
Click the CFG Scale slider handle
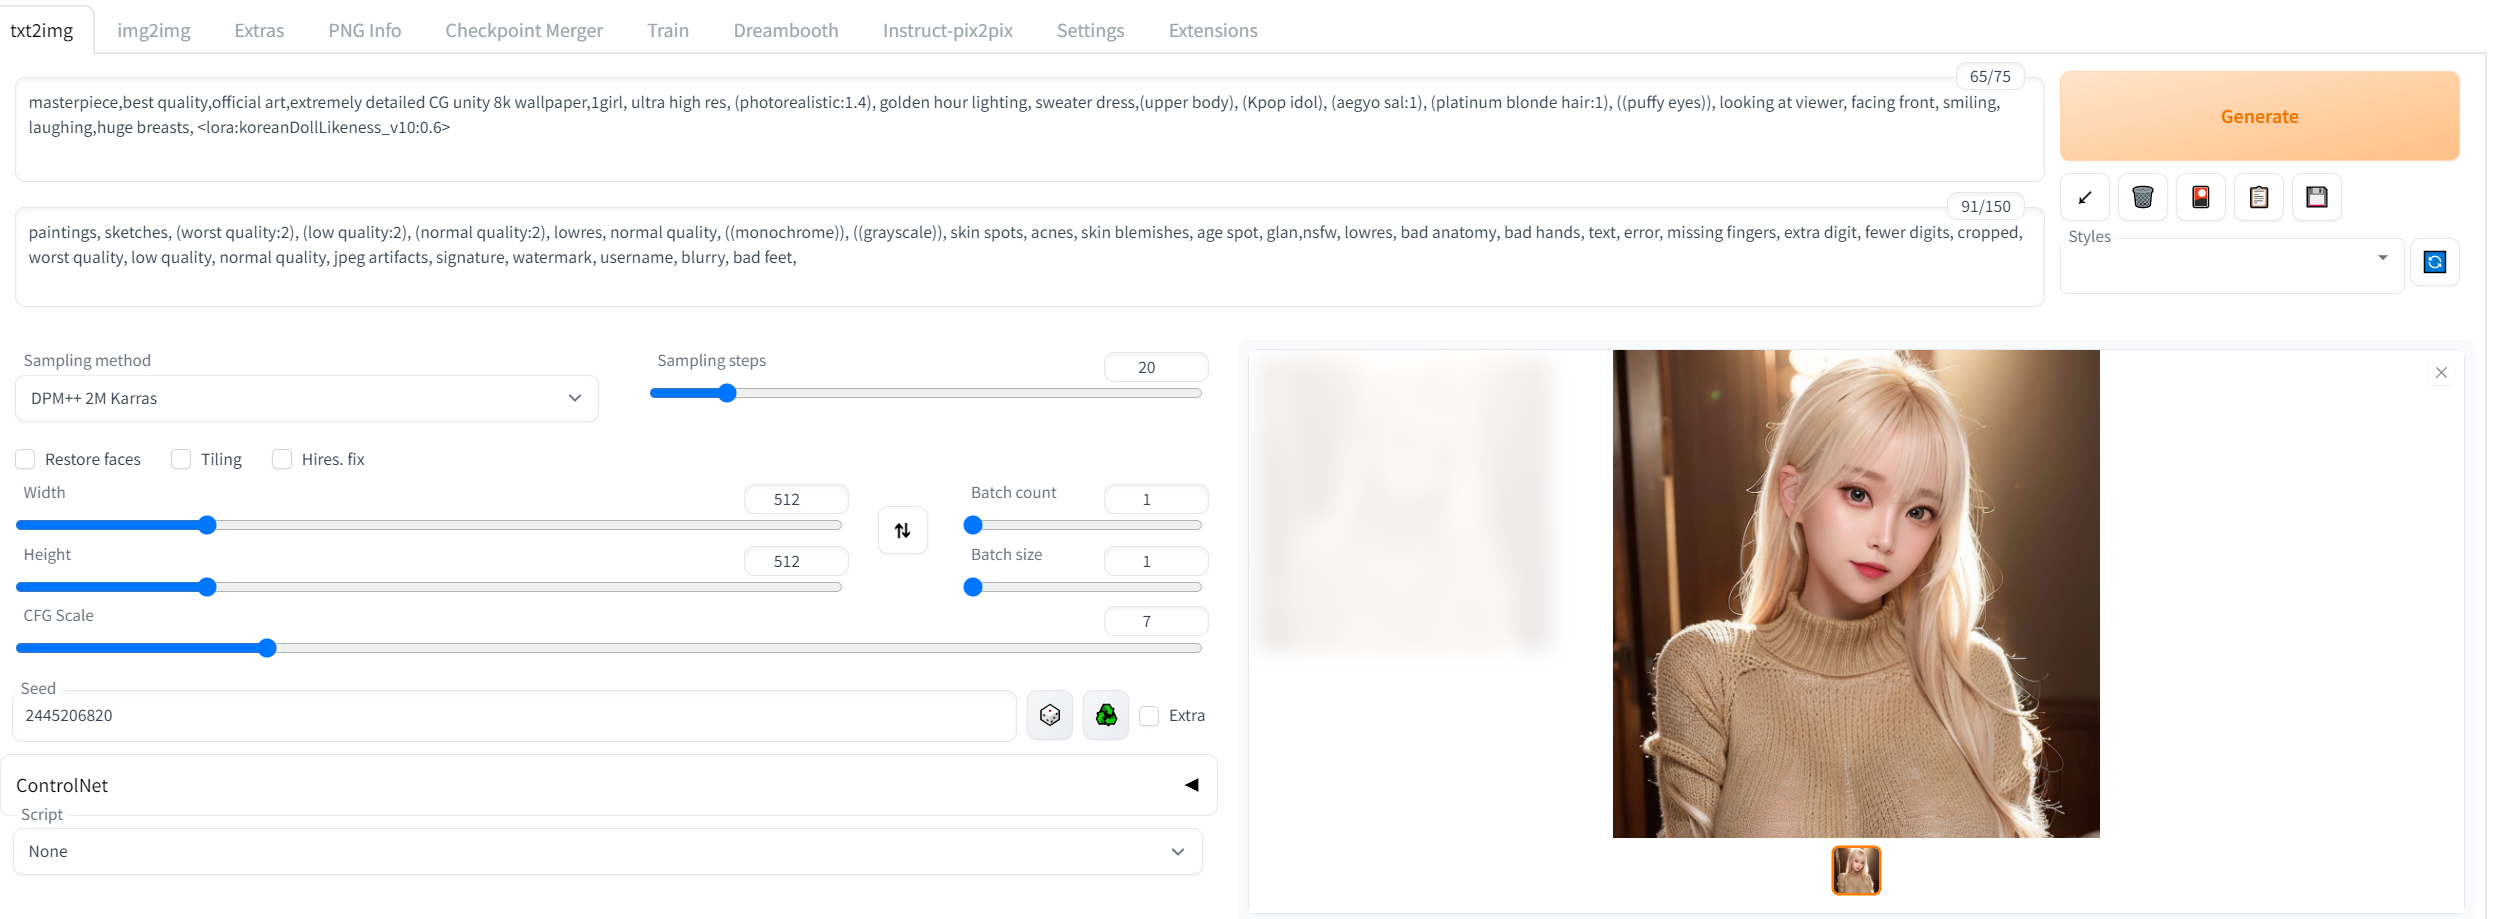coord(267,648)
